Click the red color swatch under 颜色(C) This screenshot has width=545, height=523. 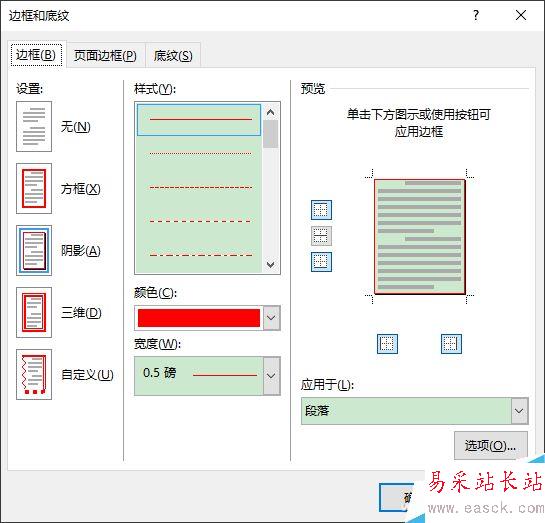coord(199,318)
